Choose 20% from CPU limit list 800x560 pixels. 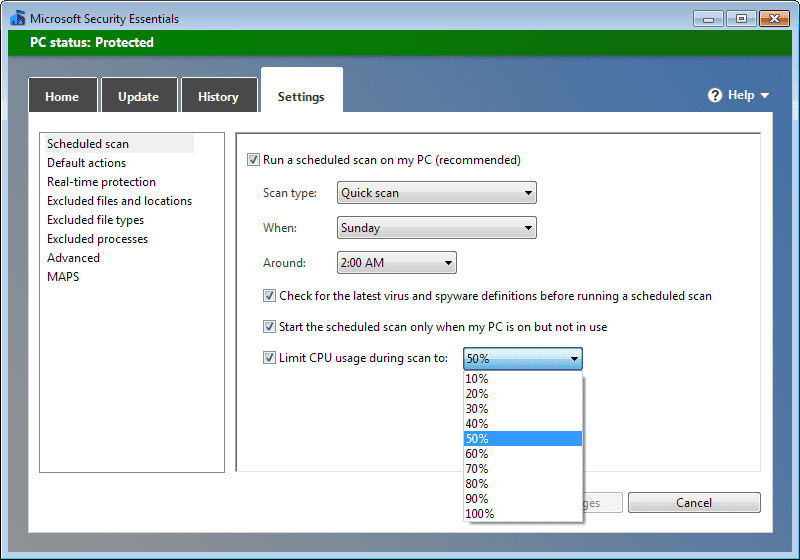[x=522, y=394]
